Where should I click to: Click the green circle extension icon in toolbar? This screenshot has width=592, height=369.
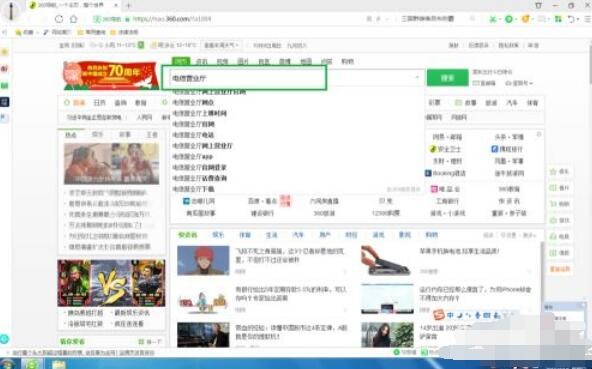tap(509, 19)
